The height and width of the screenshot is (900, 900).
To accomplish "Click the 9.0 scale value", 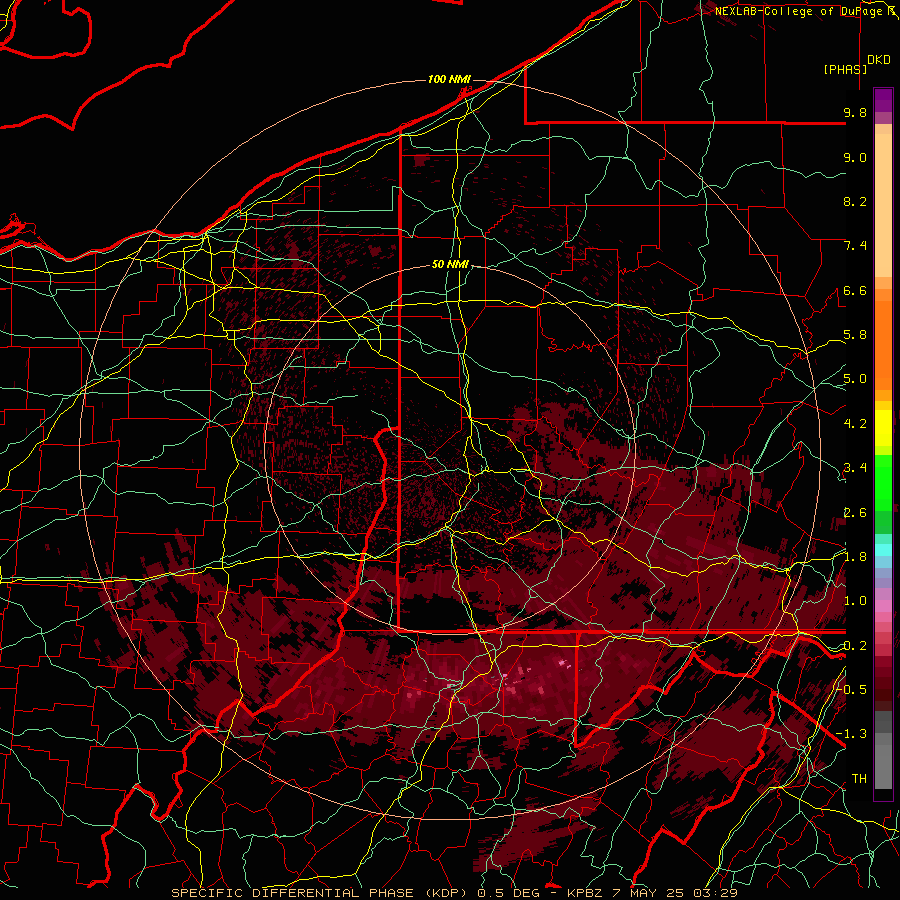I will pyautogui.click(x=855, y=157).
